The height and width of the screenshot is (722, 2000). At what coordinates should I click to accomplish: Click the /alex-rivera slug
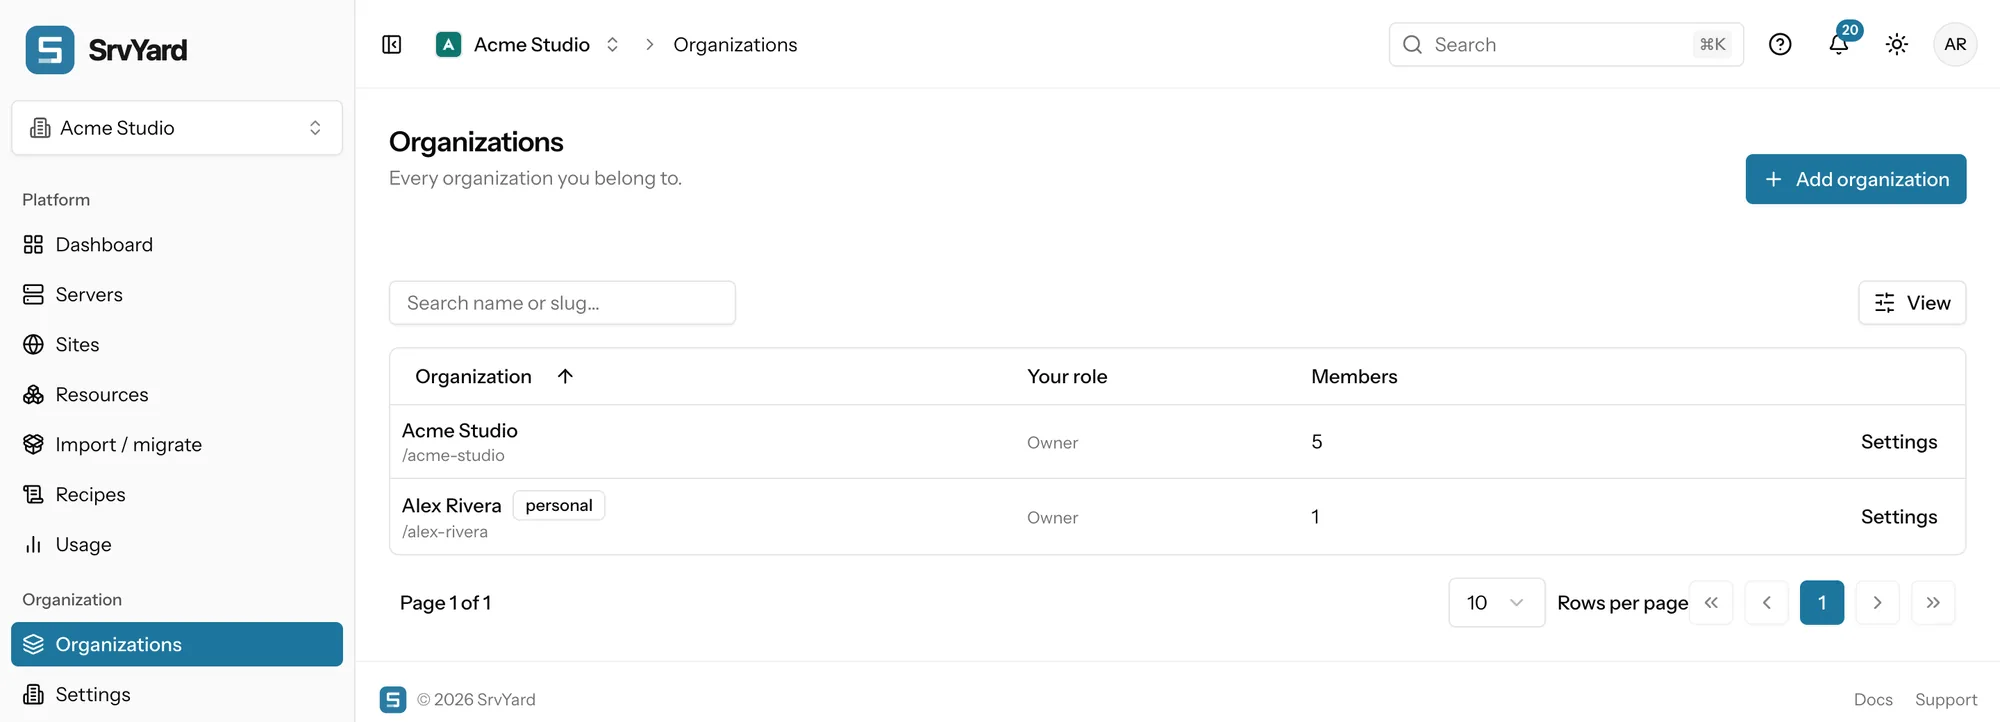click(x=445, y=532)
